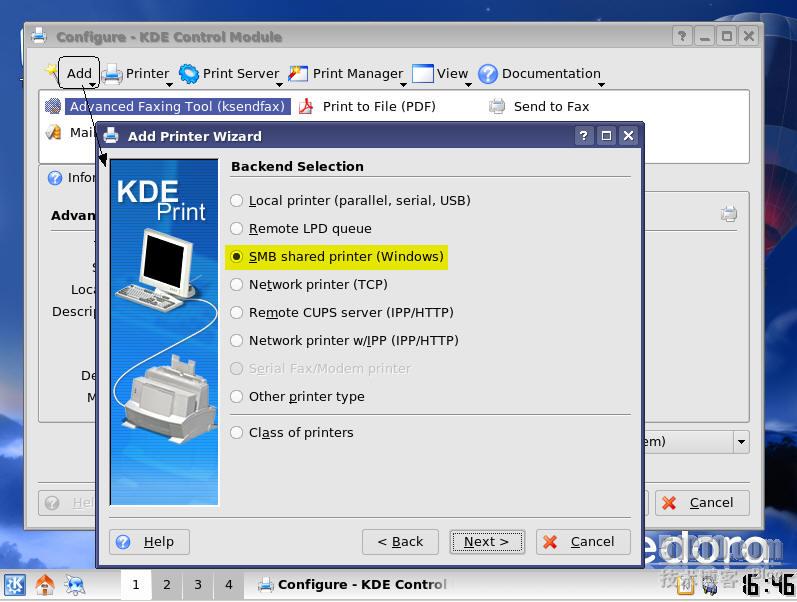The image size is (797, 602).
Task: Select Advanced Faxing Tool (ksendfax) printer
Action: 177,107
